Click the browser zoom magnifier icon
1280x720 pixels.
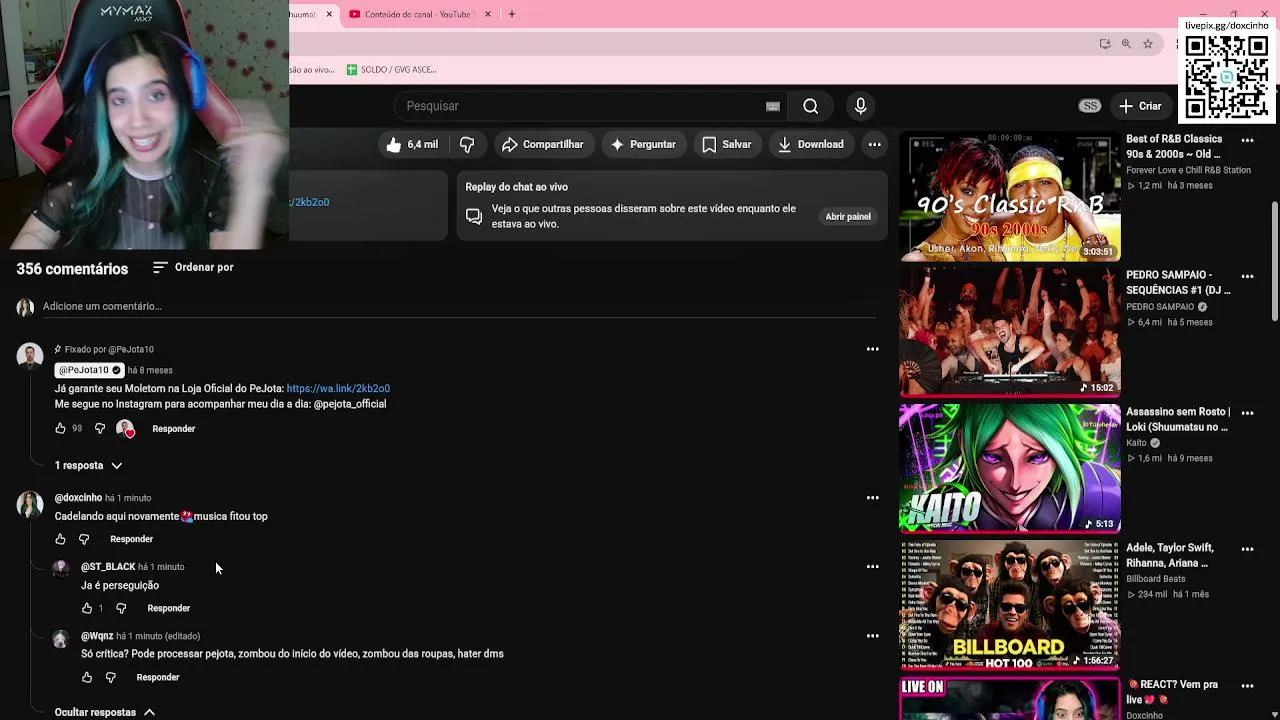pos(1126,44)
